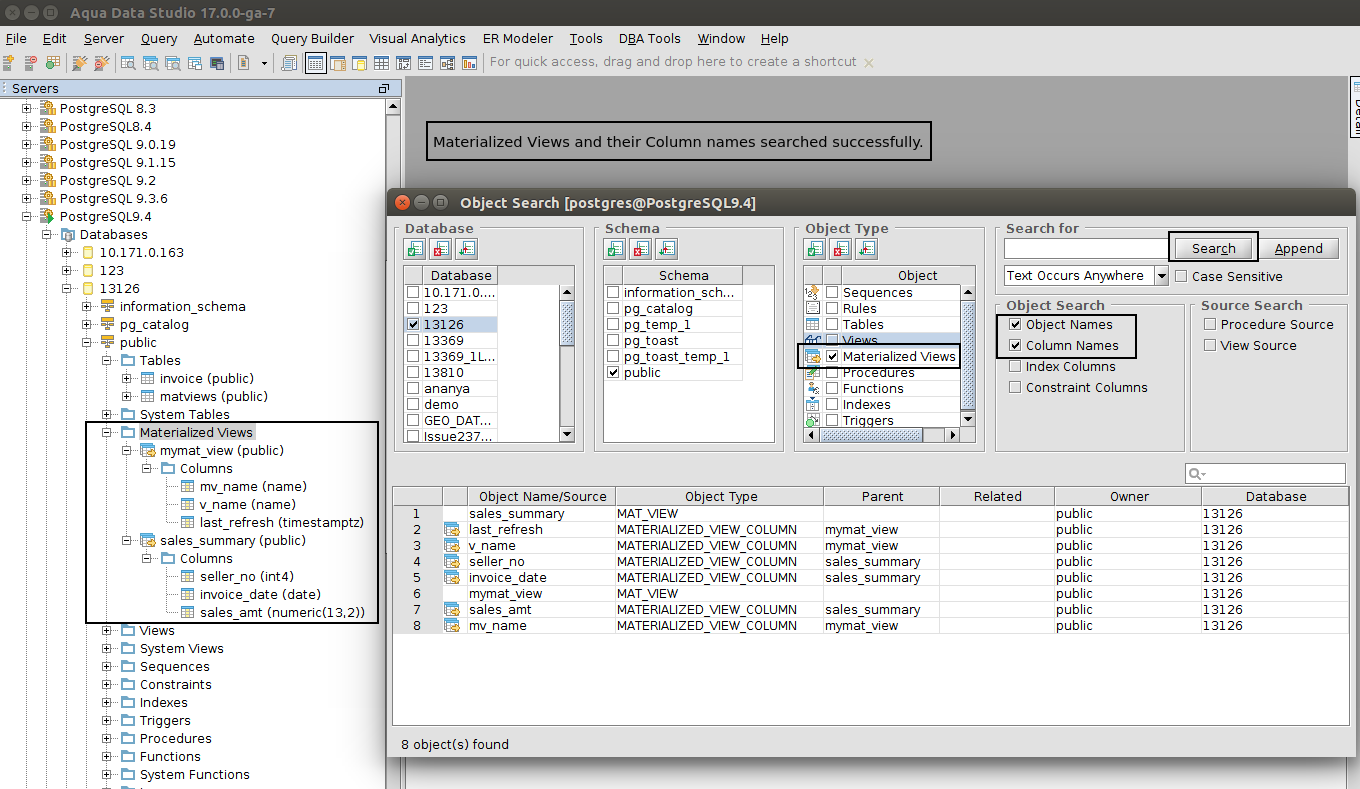Click the Servers panel restore icon

pyautogui.click(x=383, y=89)
